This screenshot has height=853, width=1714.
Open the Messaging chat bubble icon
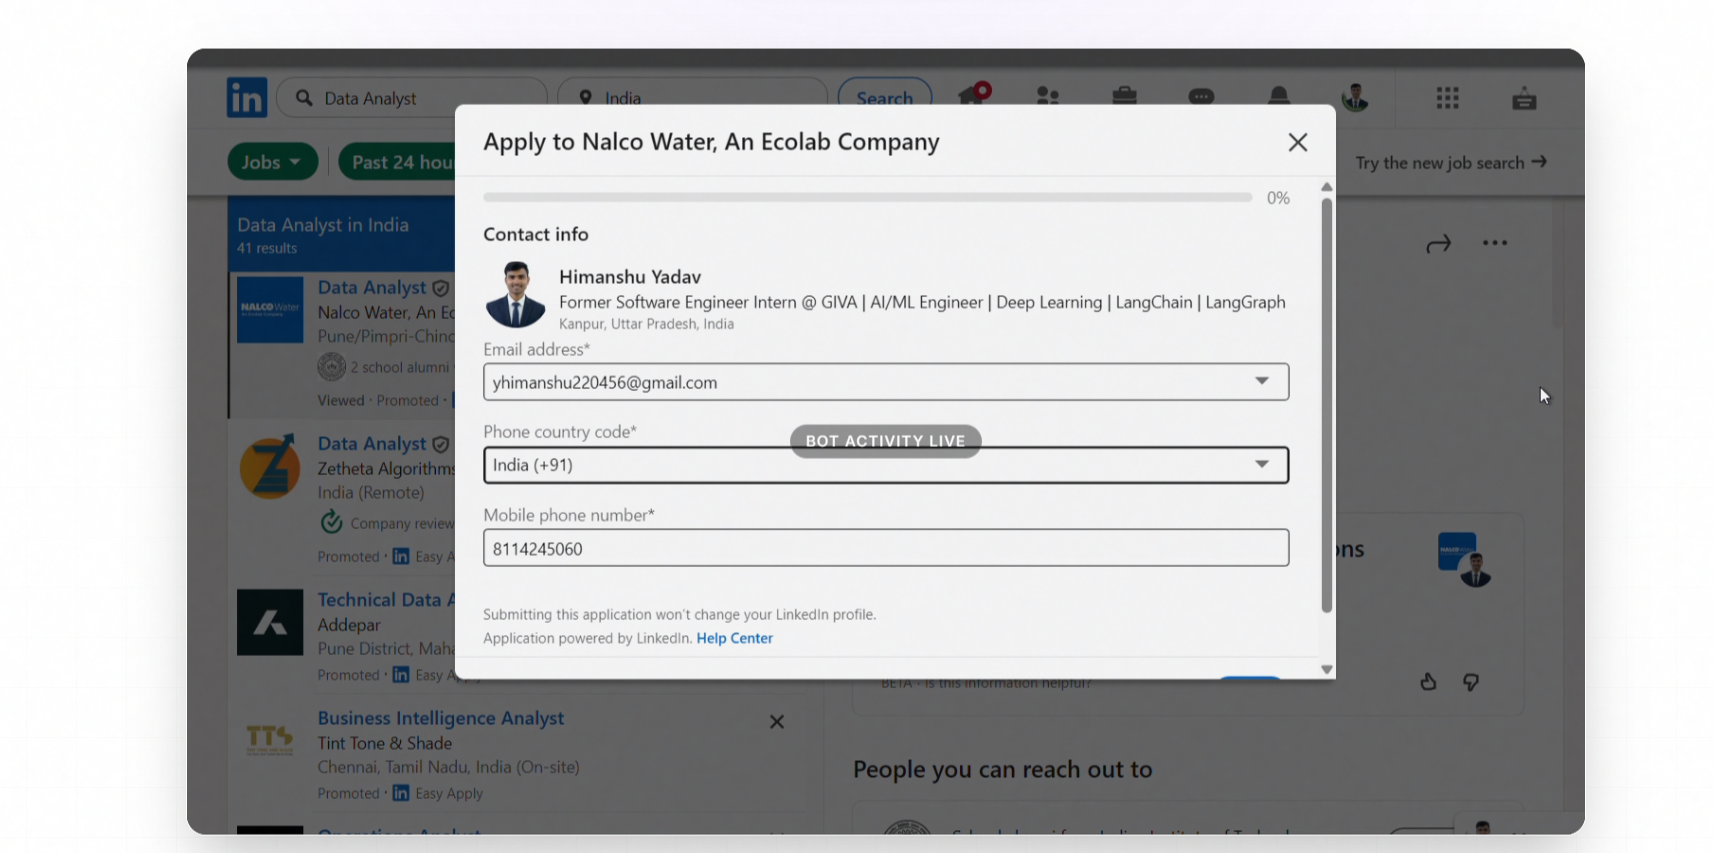(x=1201, y=96)
